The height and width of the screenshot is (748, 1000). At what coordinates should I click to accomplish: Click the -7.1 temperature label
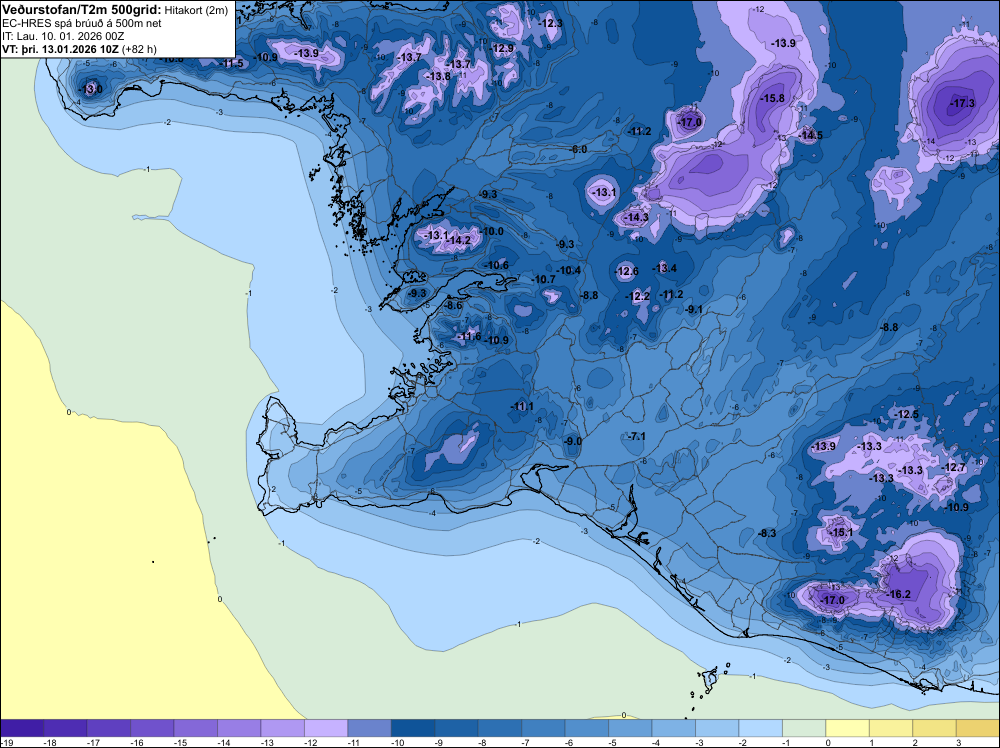(636, 437)
